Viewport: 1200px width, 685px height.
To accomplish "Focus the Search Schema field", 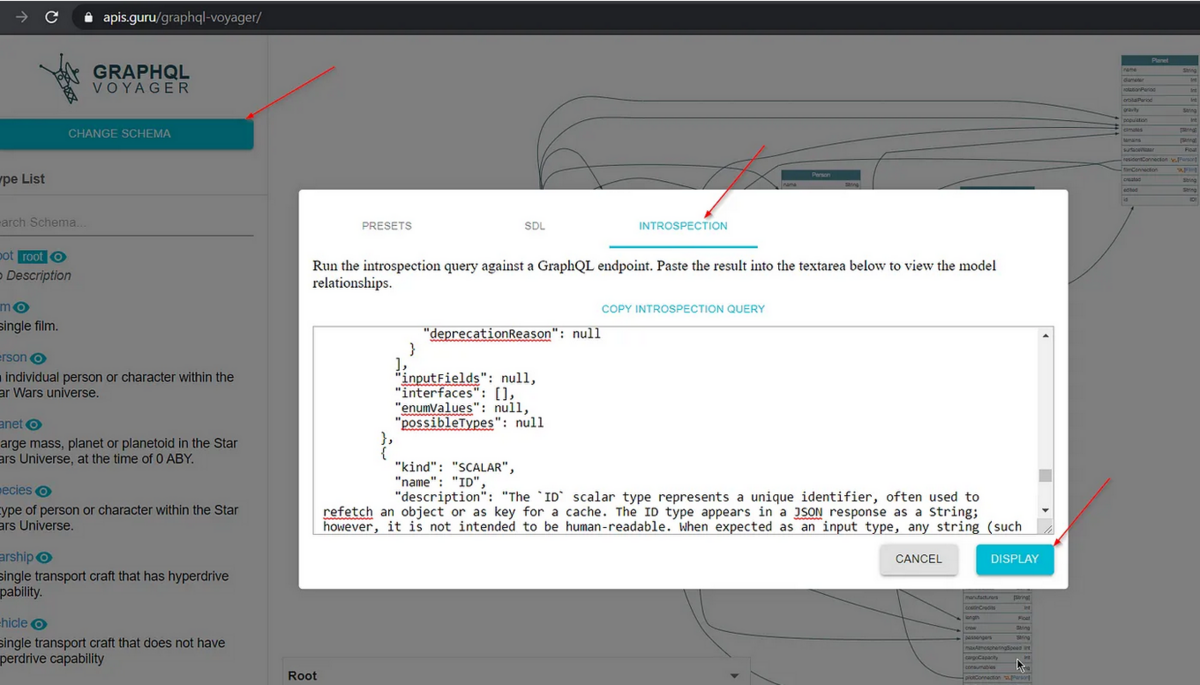I will [126, 222].
